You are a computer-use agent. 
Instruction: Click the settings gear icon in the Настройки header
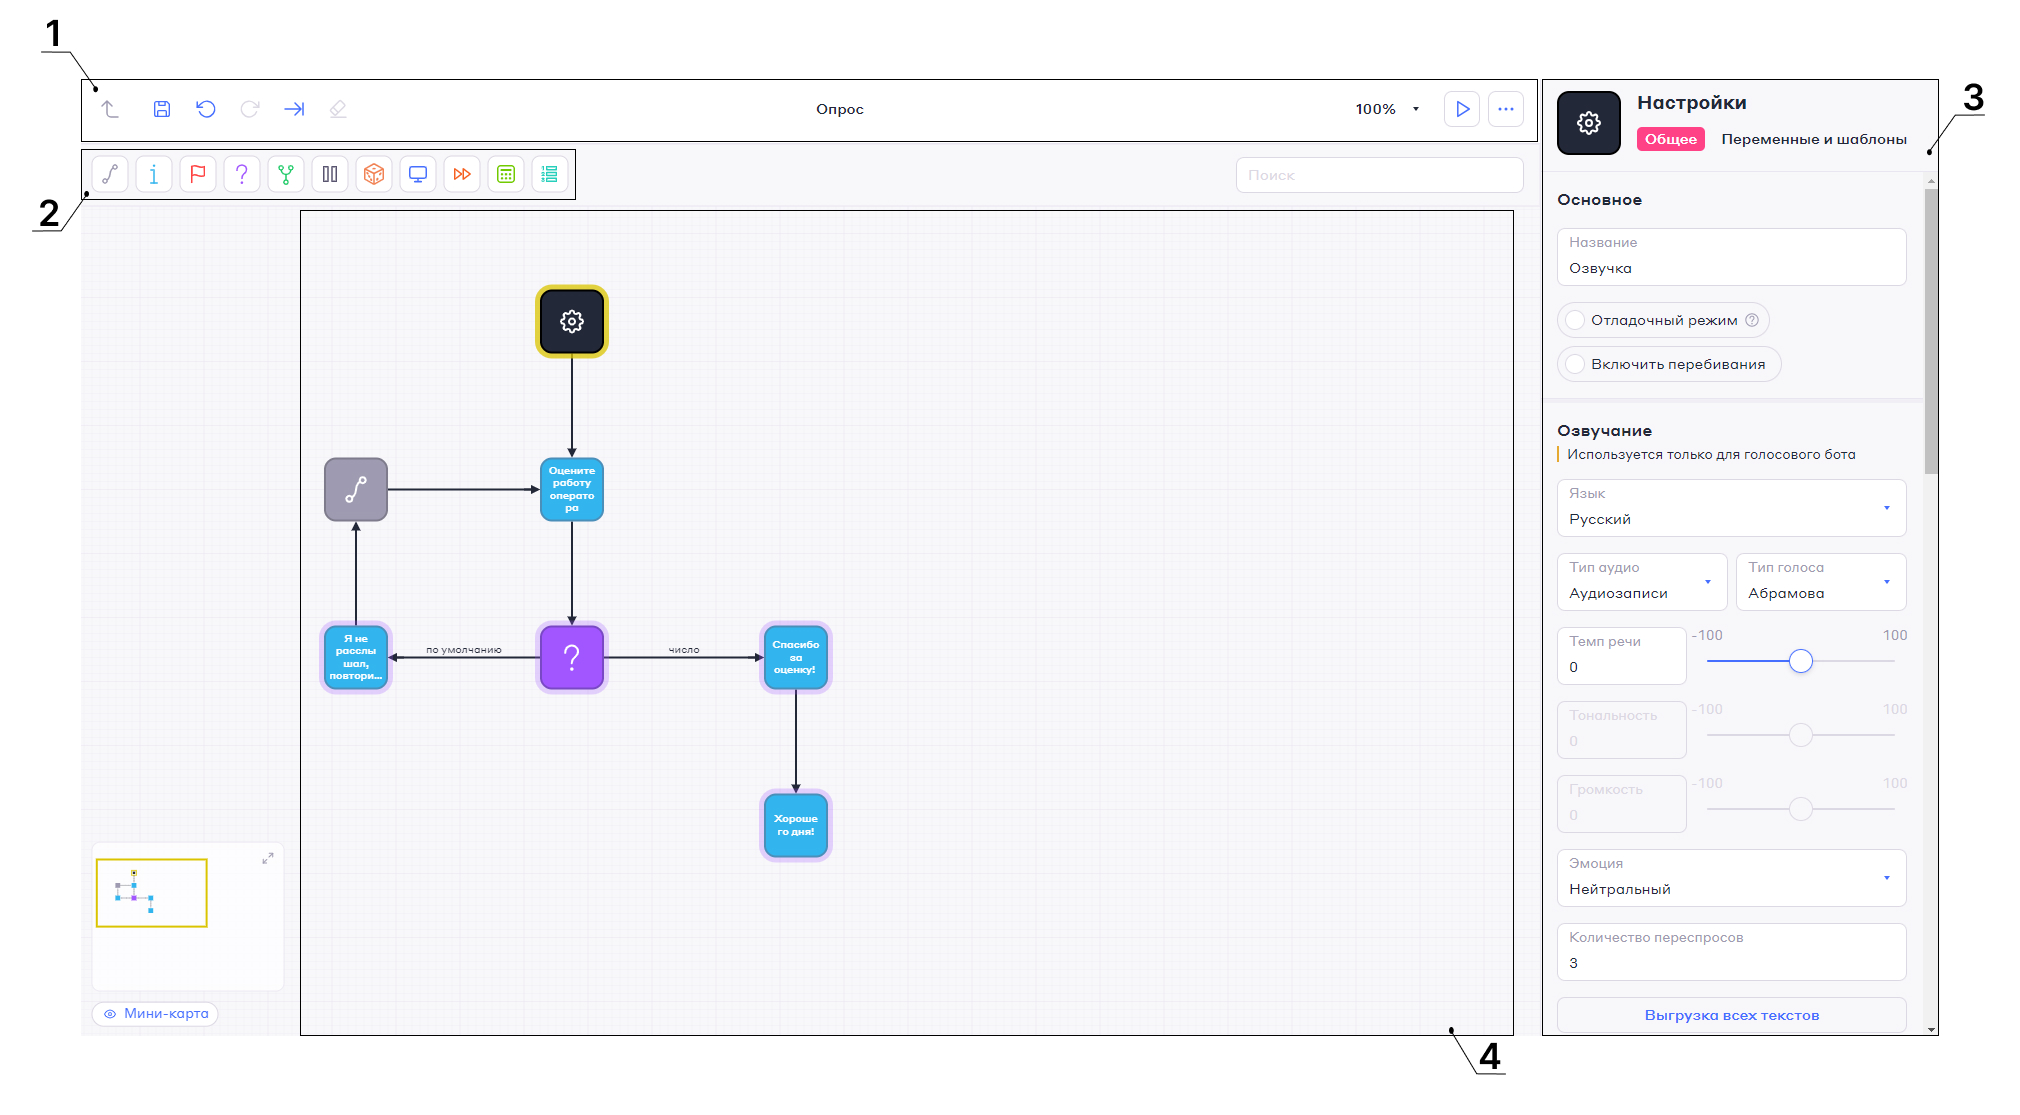point(1589,123)
